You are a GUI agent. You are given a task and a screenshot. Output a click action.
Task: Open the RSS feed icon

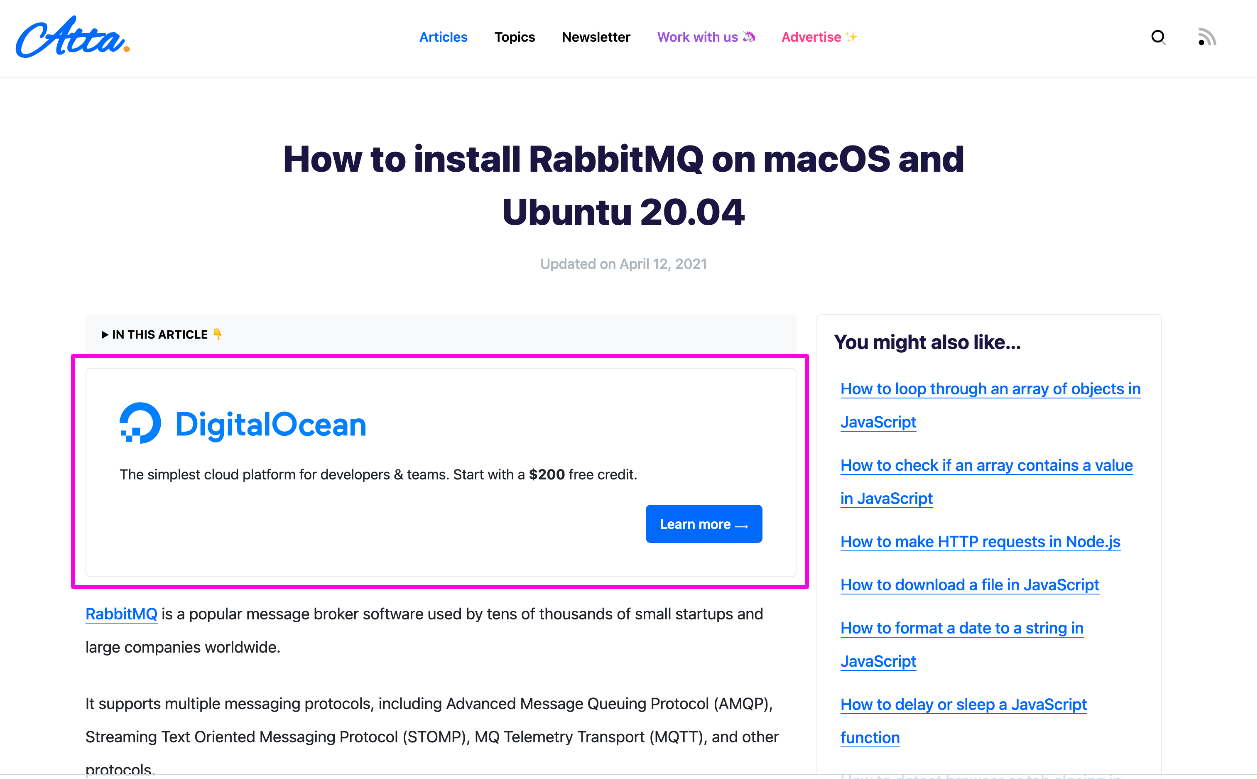click(1207, 37)
